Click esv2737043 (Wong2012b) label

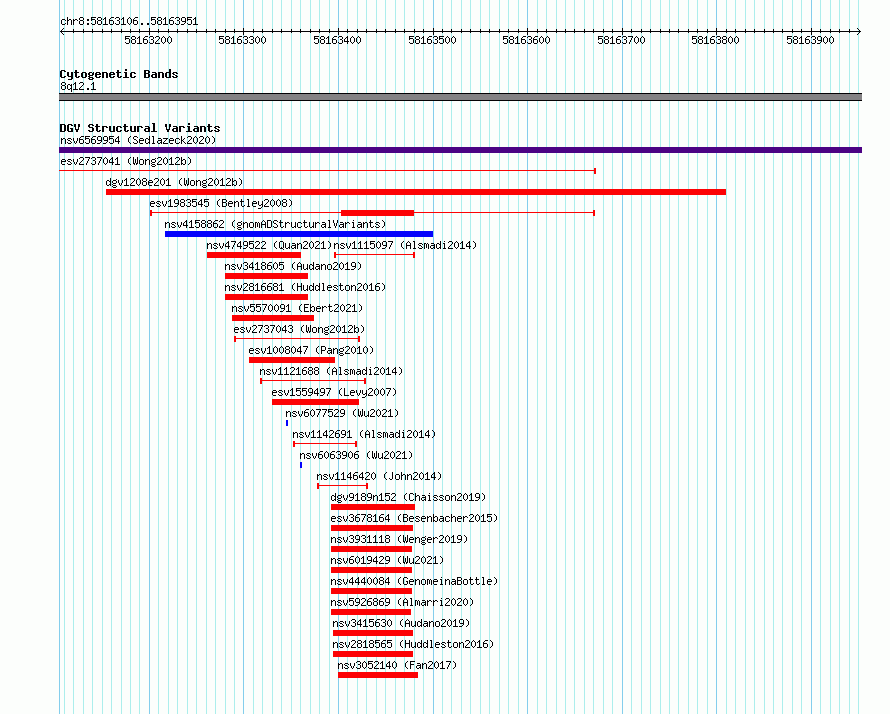299,329
